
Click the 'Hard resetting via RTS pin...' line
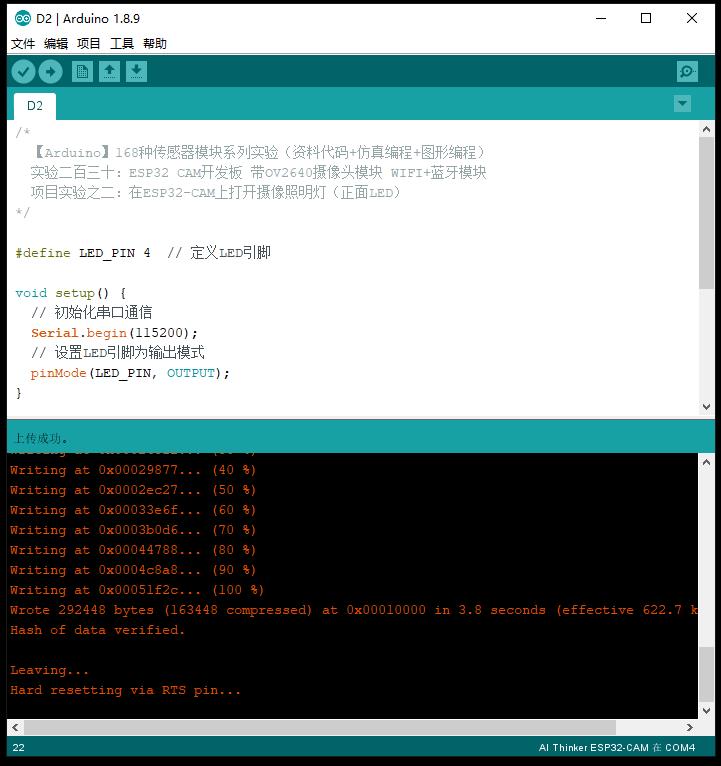[126, 690]
